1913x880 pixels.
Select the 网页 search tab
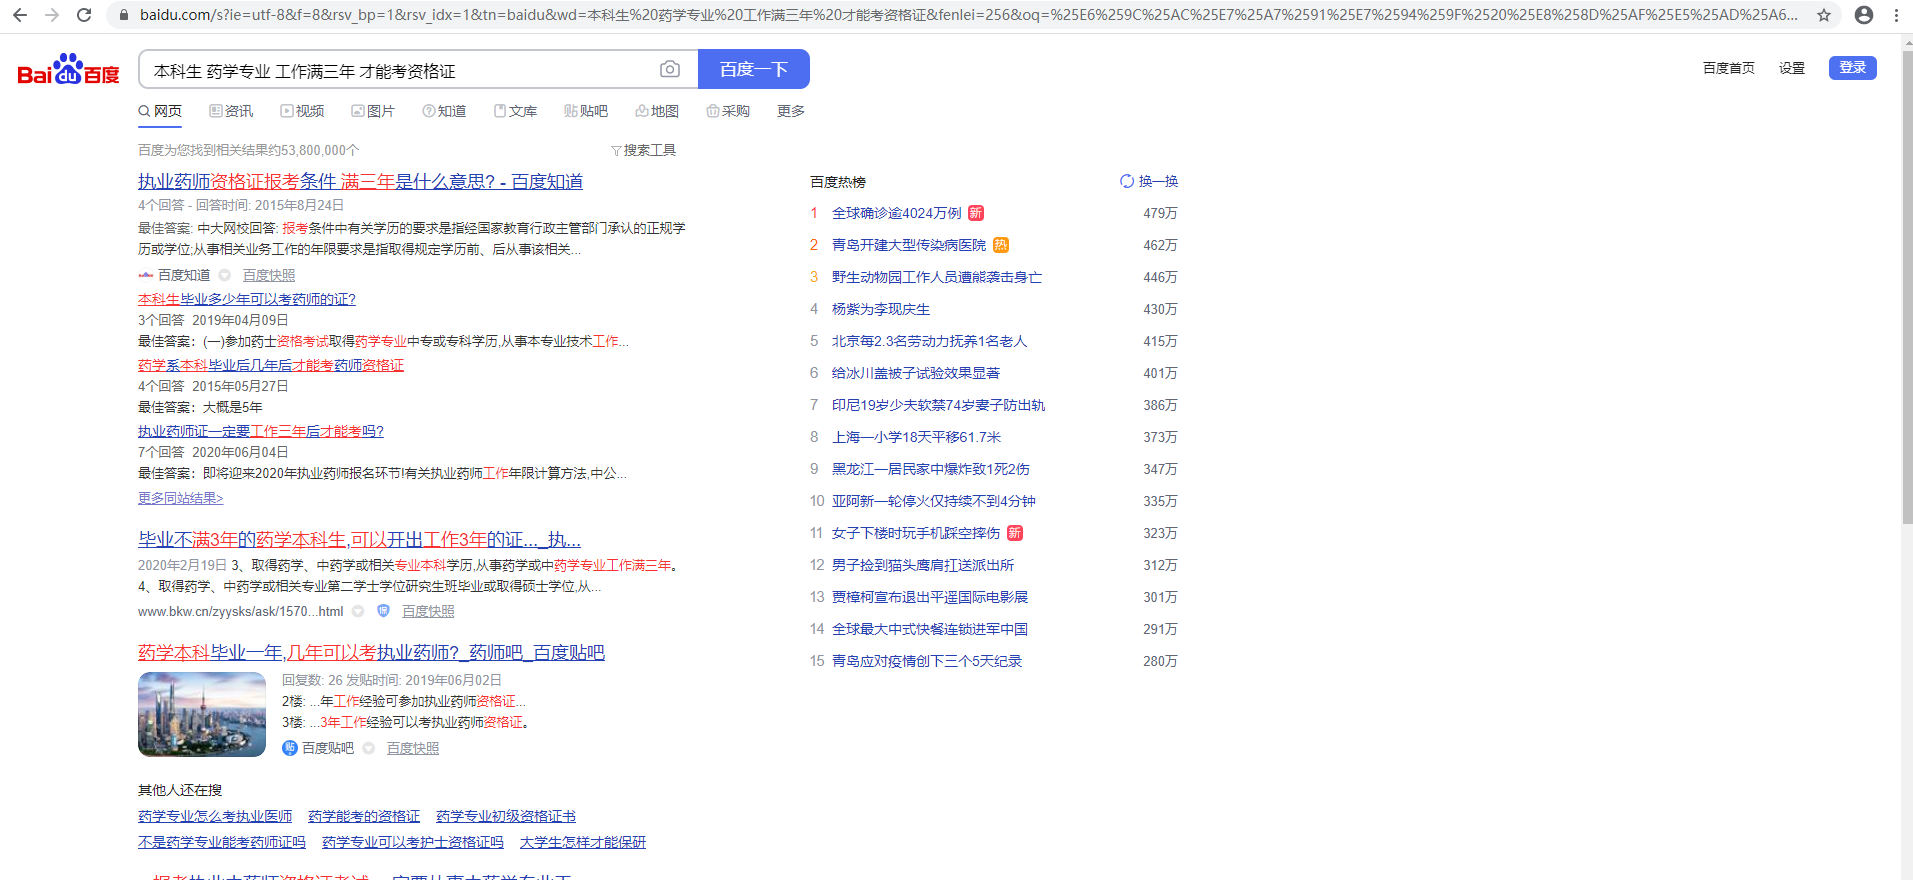click(x=160, y=111)
